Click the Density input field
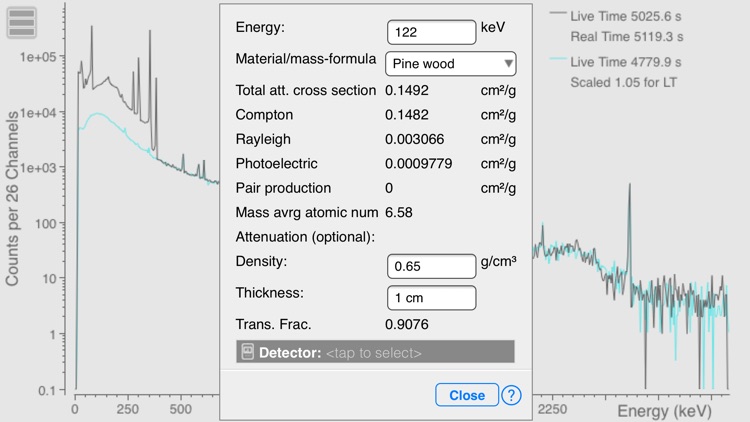 (431, 266)
